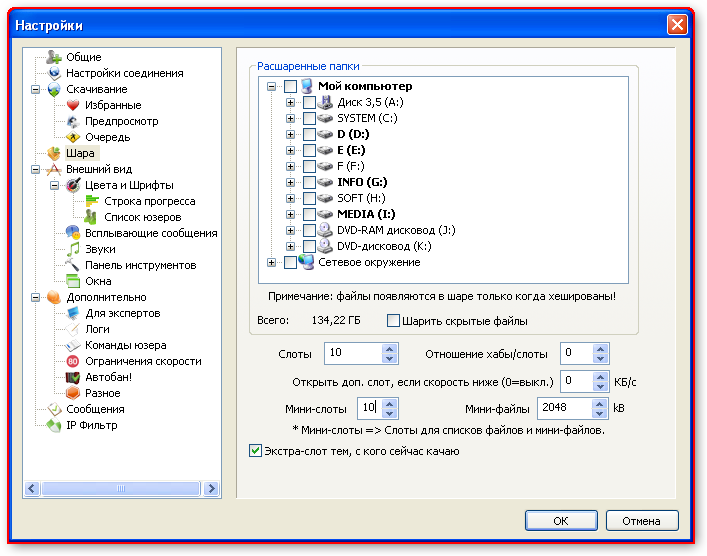Click the Шара share icon

pyautogui.click(x=54, y=153)
